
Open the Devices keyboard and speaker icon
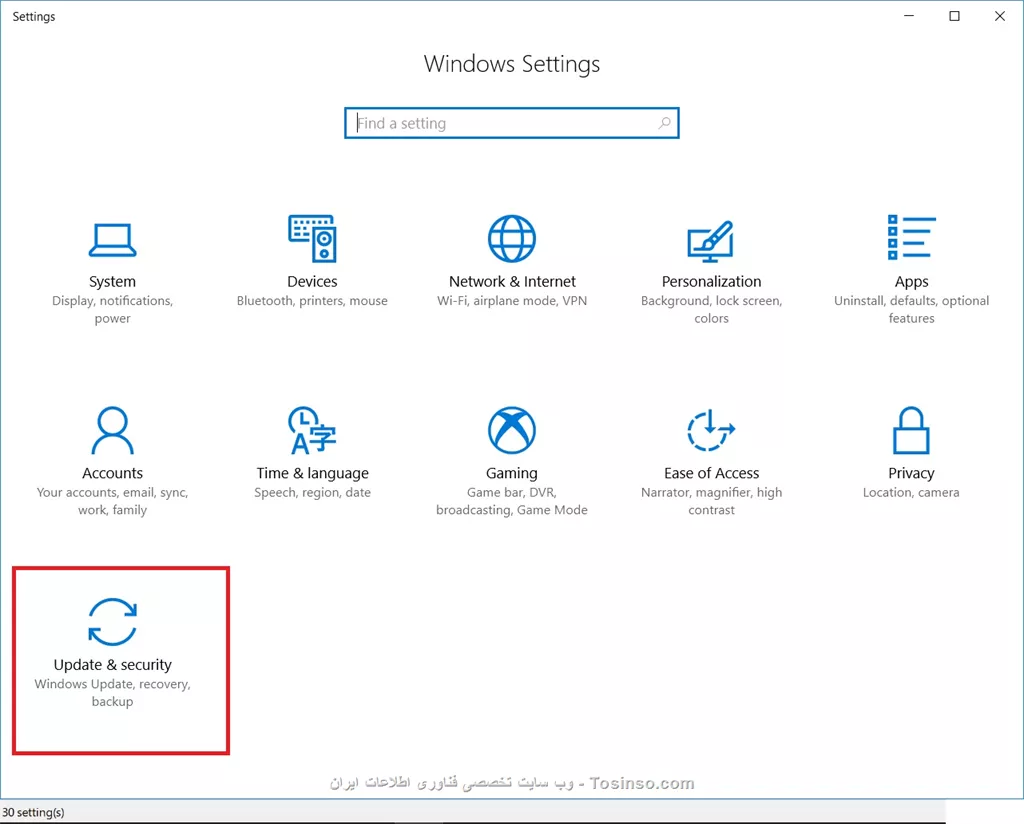tap(312, 238)
